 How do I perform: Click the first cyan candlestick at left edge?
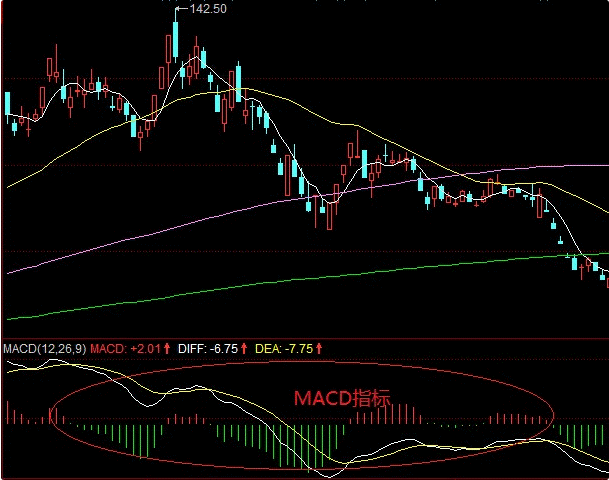7,104
